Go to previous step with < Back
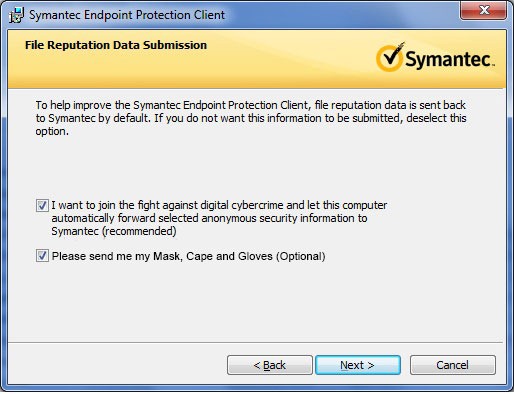The image size is (514, 394). tap(270, 365)
